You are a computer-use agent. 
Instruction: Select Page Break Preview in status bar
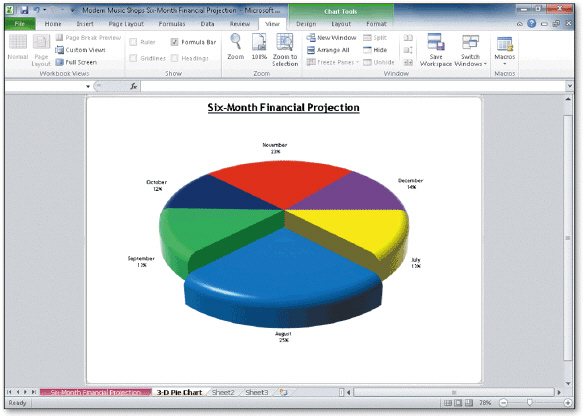coord(469,403)
